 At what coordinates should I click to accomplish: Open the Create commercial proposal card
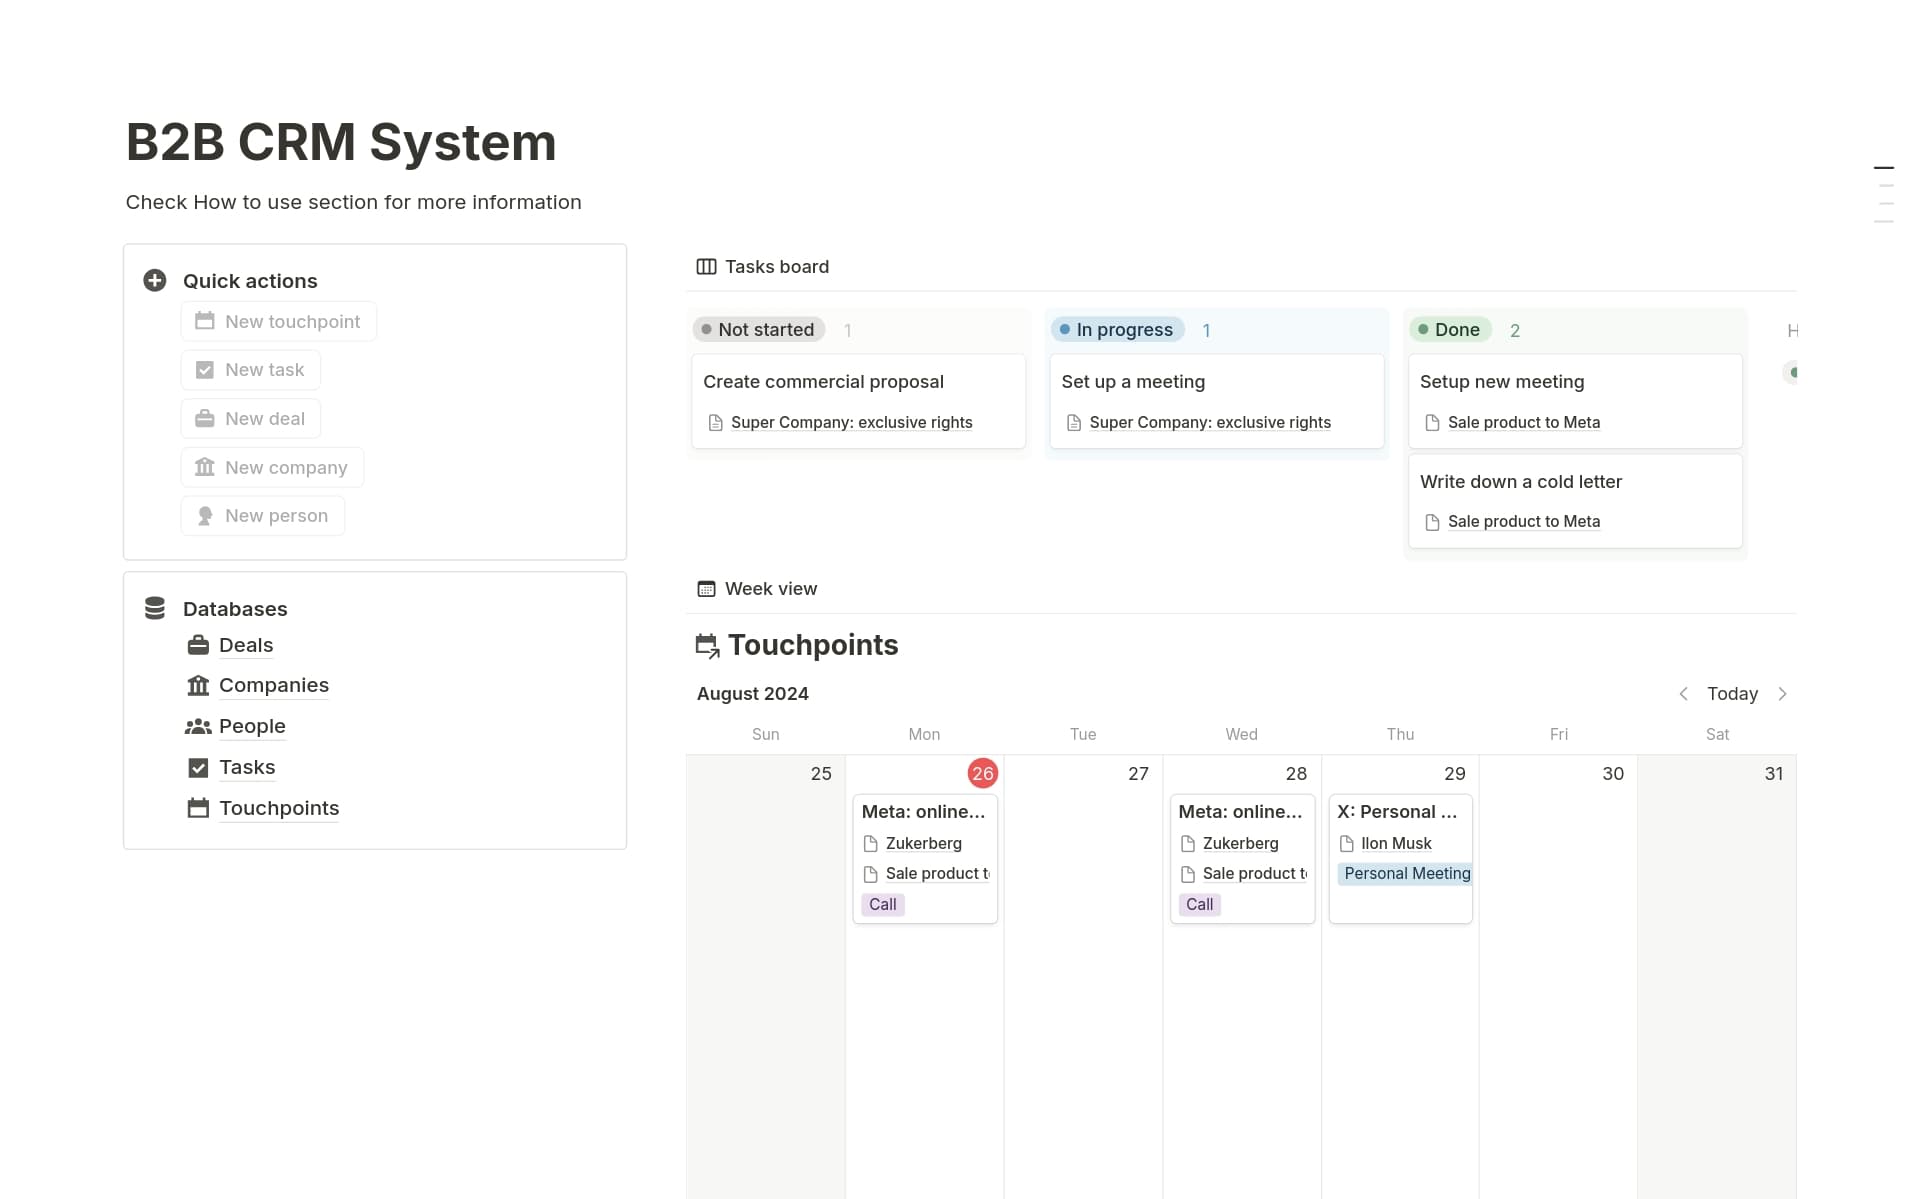pos(823,382)
